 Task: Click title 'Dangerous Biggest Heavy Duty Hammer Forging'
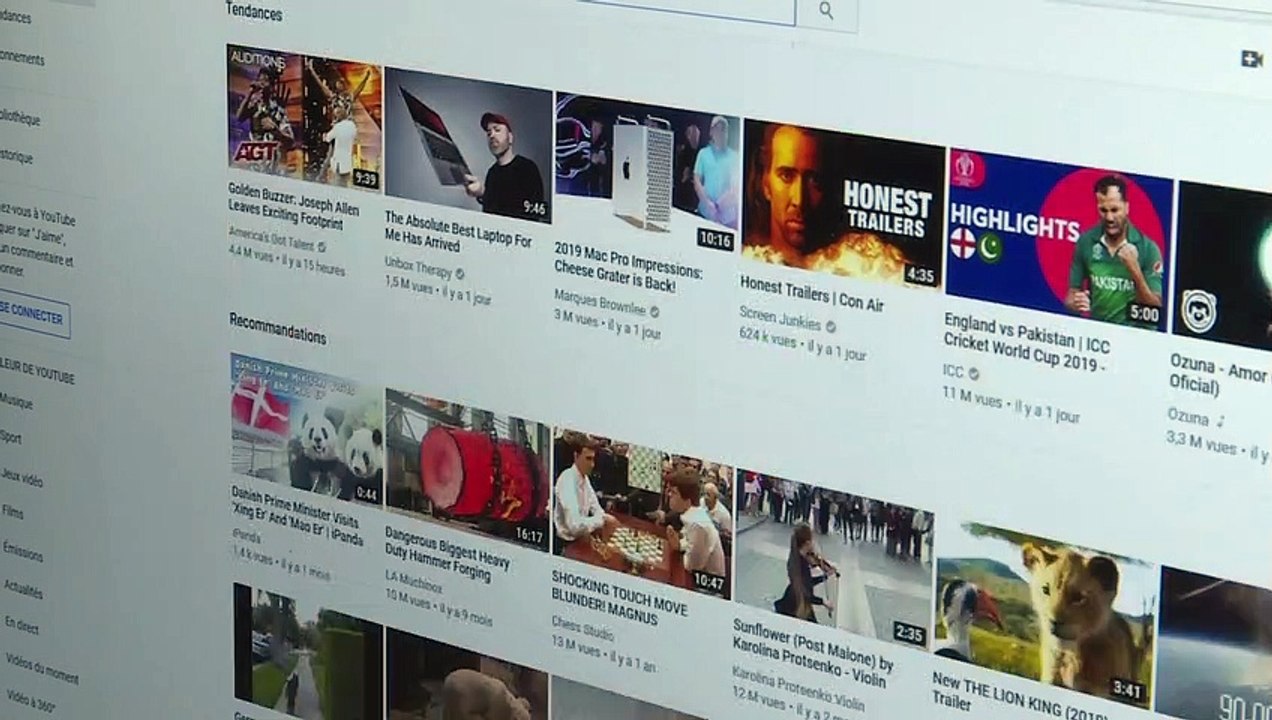pyautogui.click(x=447, y=553)
